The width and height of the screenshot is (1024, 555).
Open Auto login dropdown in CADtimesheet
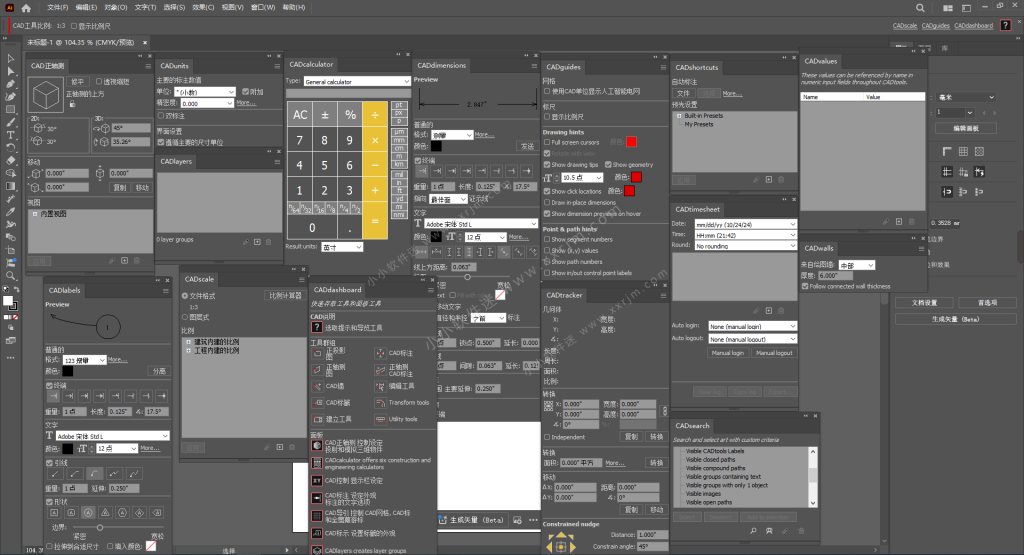coord(752,326)
